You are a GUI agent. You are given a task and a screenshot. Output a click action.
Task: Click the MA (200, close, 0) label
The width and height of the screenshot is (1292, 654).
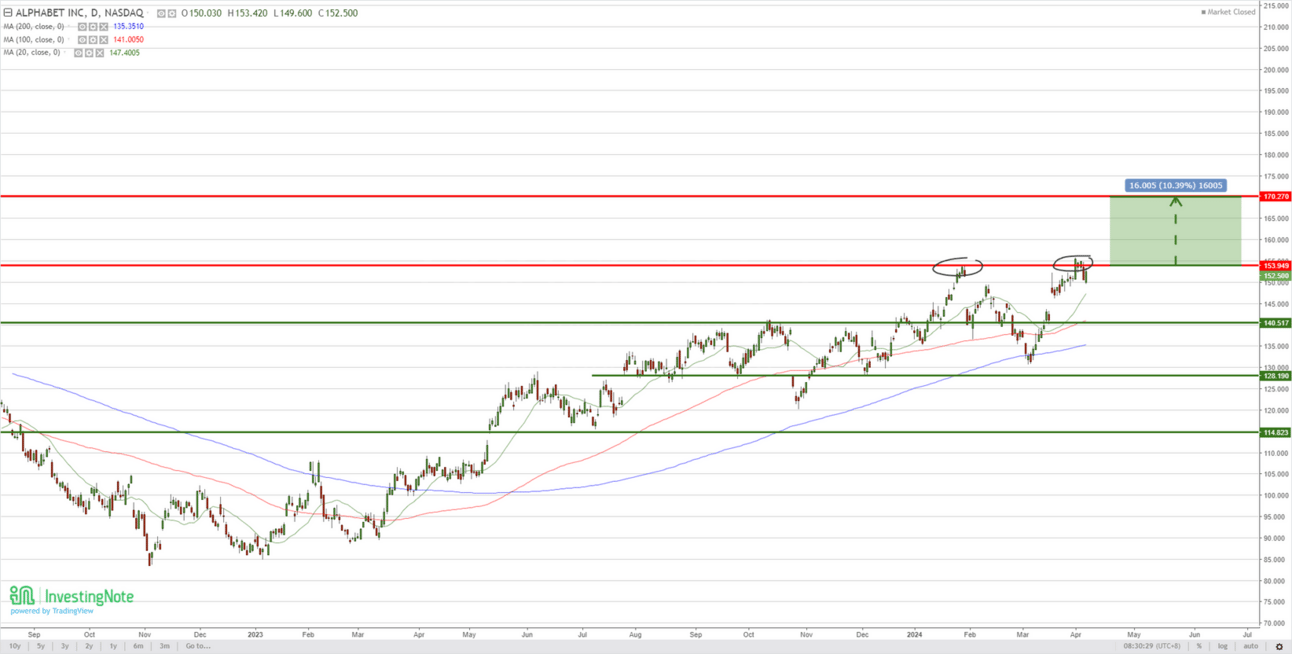coord(34,27)
